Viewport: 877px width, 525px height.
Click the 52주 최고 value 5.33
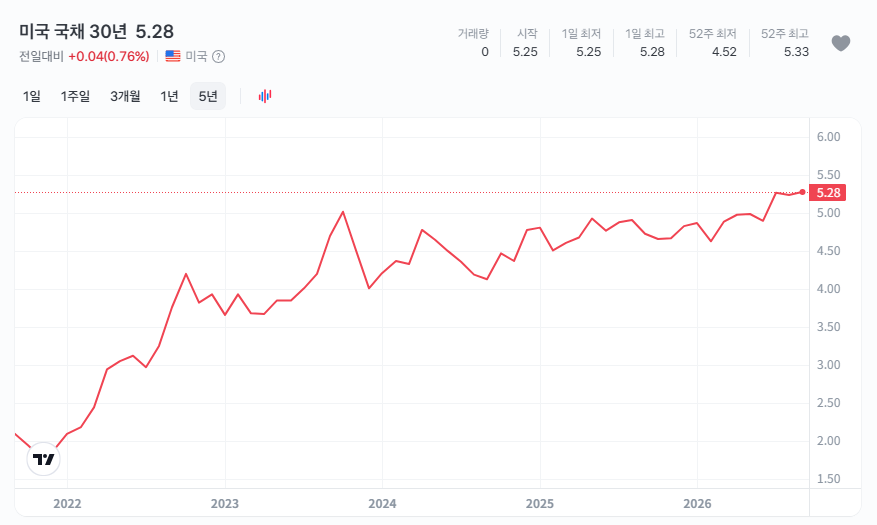[796, 52]
